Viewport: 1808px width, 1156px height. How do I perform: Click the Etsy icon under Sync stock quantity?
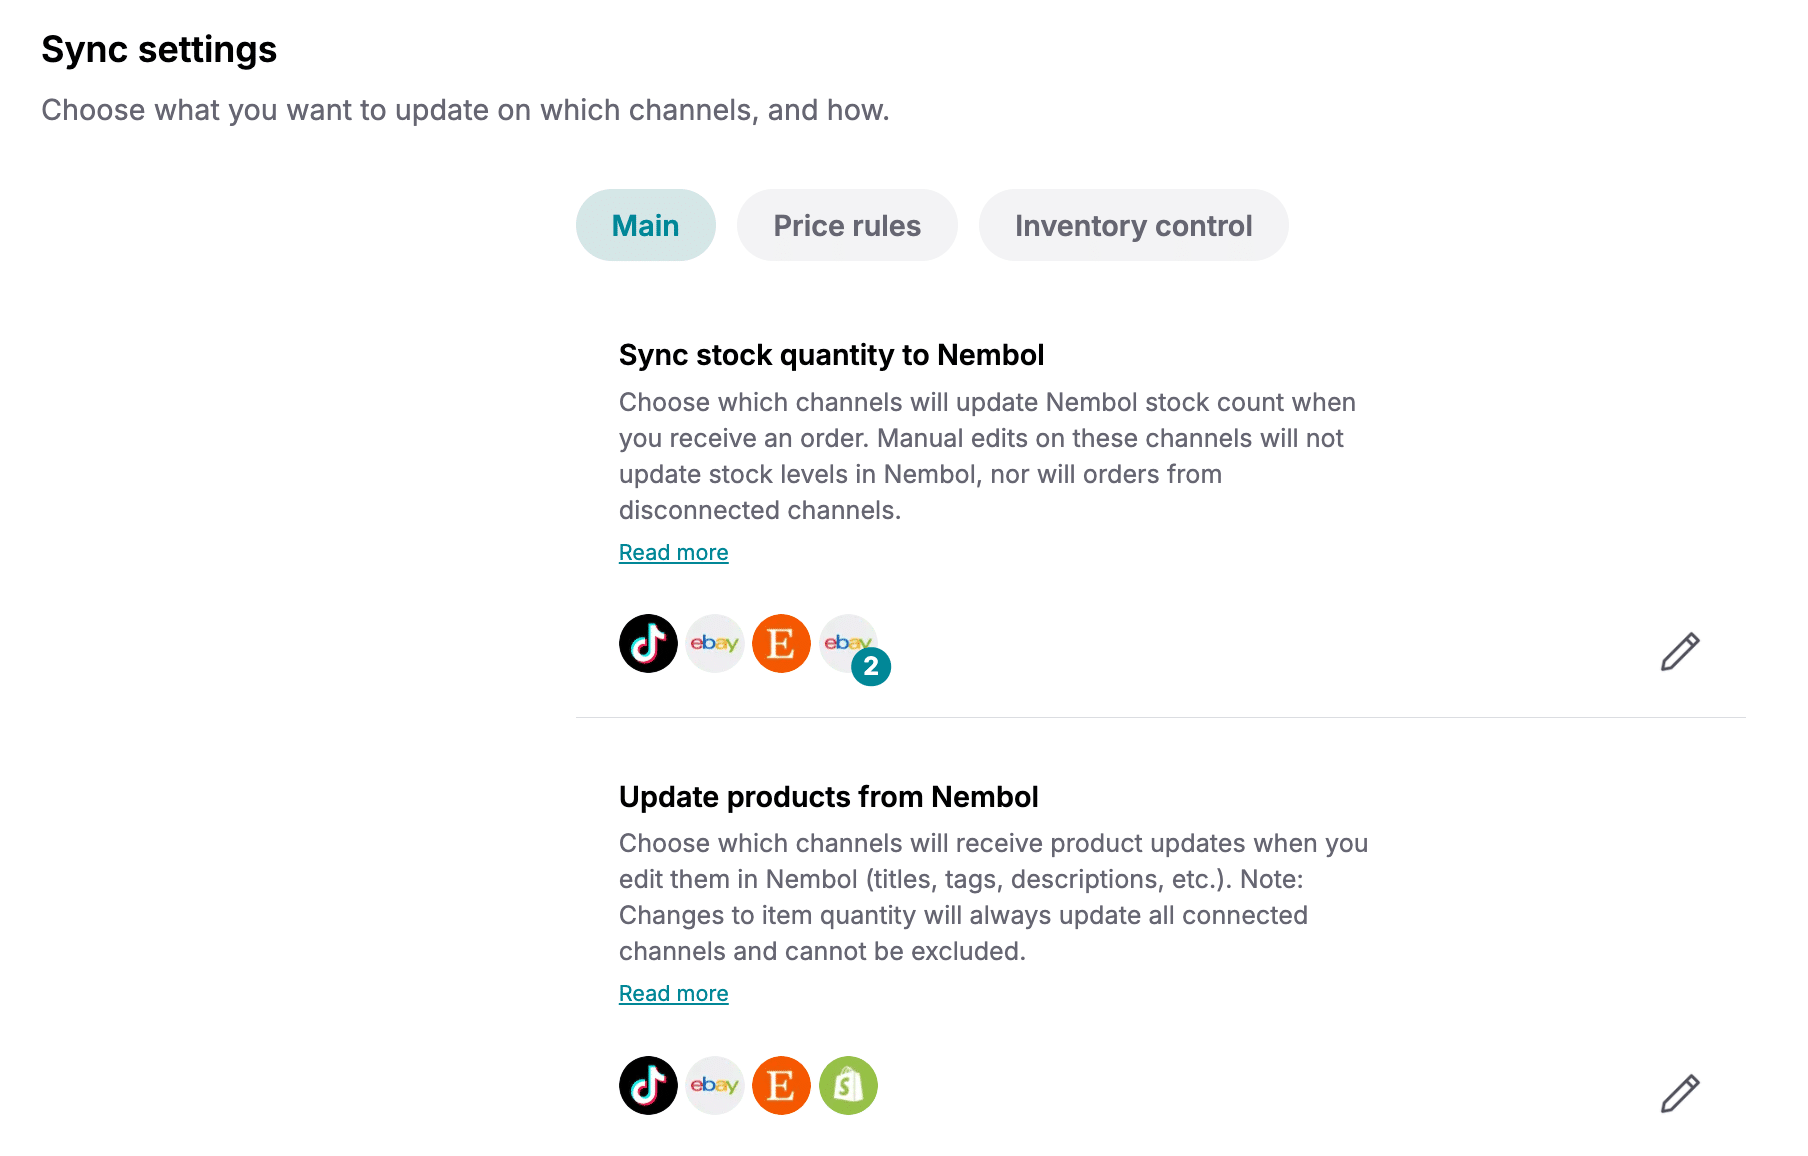(x=781, y=643)
